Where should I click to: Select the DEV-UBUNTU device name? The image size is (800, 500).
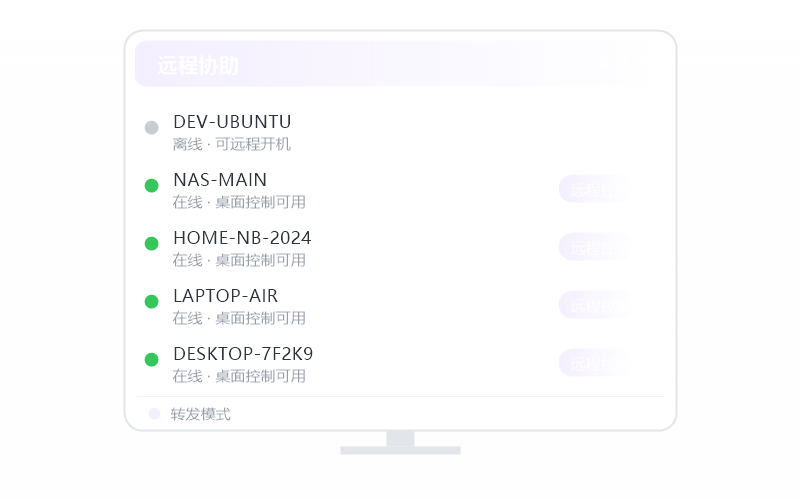[x=232, y=122]
